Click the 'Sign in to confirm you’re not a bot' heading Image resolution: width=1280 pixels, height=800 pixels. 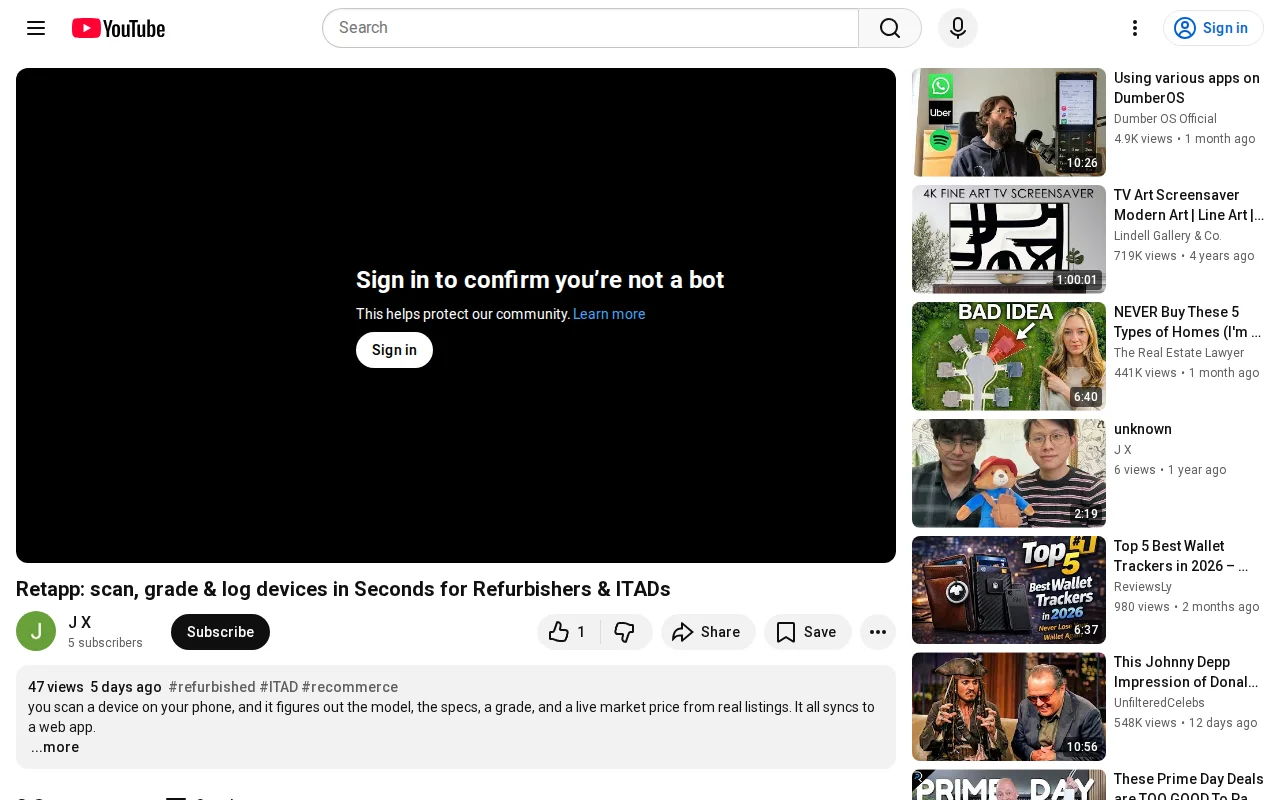point(540,280)
